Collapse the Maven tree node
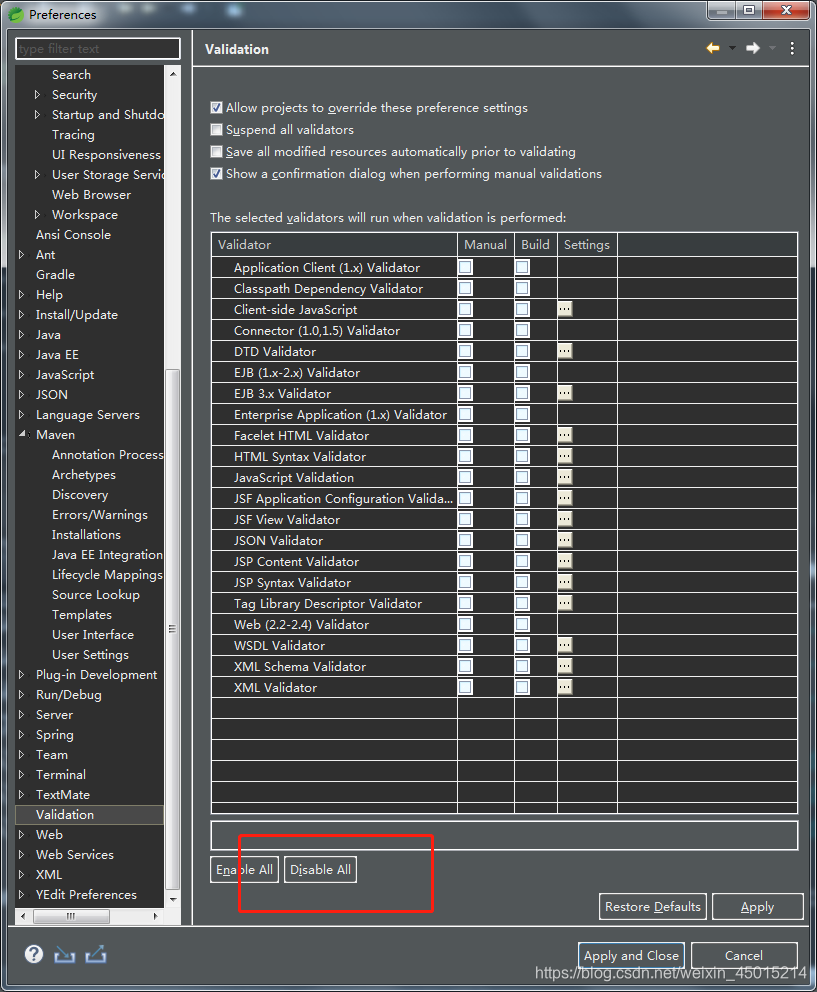The width and height of the screenshot is (817, 992). pos(22,434)
